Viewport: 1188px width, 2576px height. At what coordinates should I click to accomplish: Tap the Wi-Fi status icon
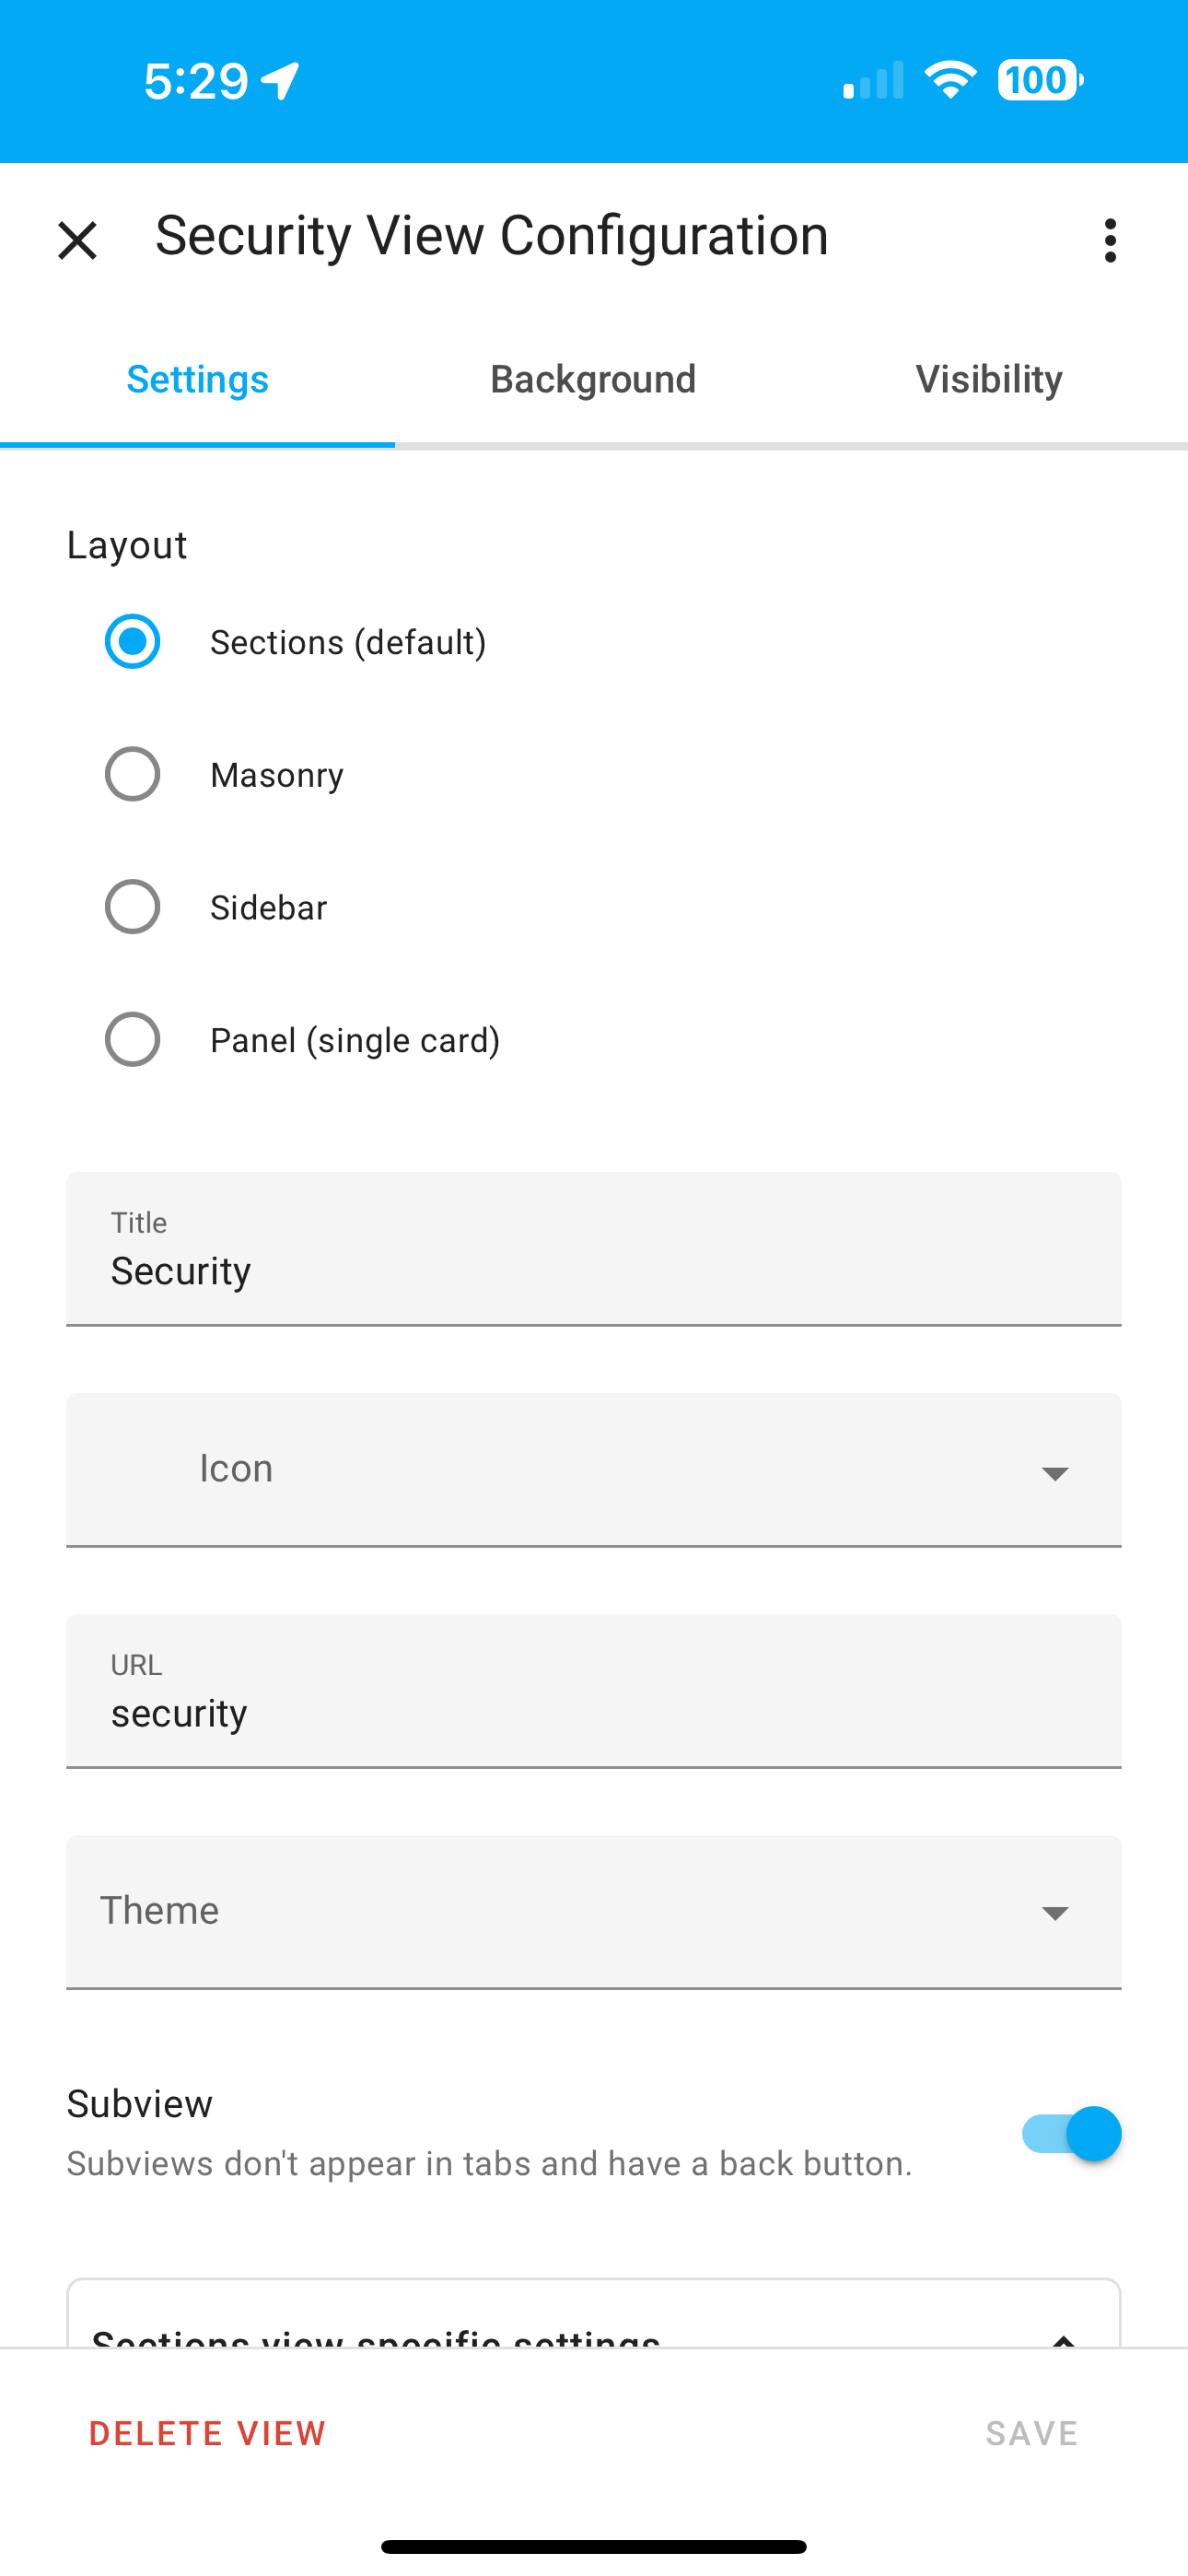(950, 80)
